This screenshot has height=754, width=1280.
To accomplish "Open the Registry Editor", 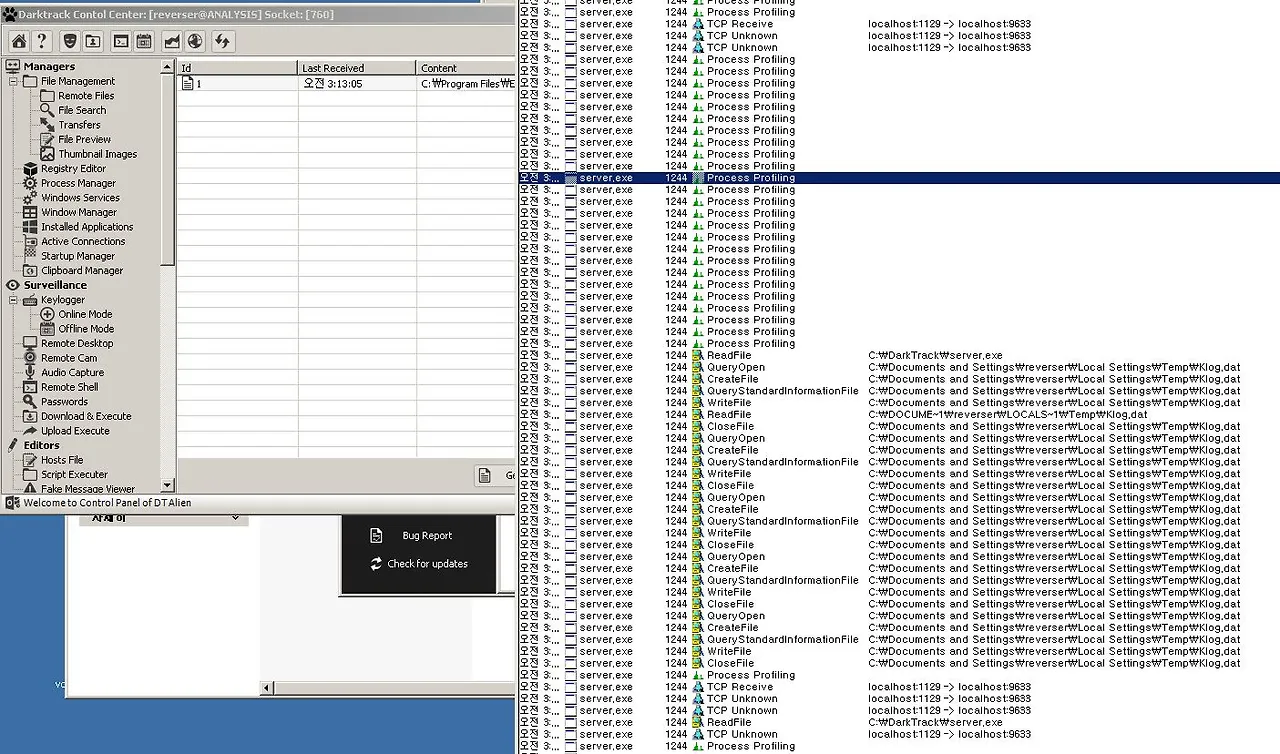I will (x=73, y=169).
